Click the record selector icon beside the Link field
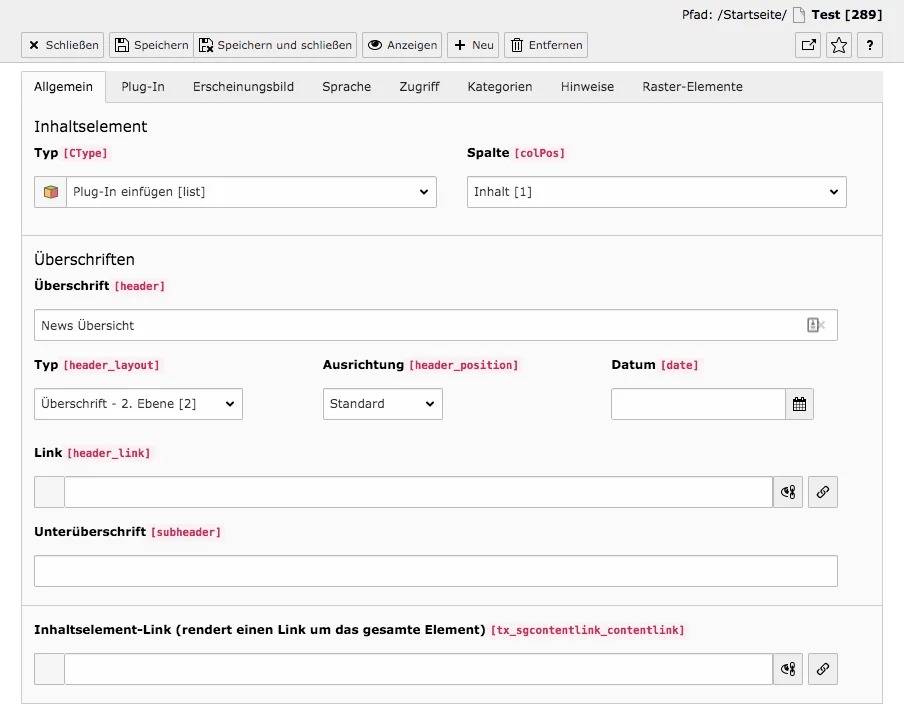The image size is (904, 709). click(787, 491)
